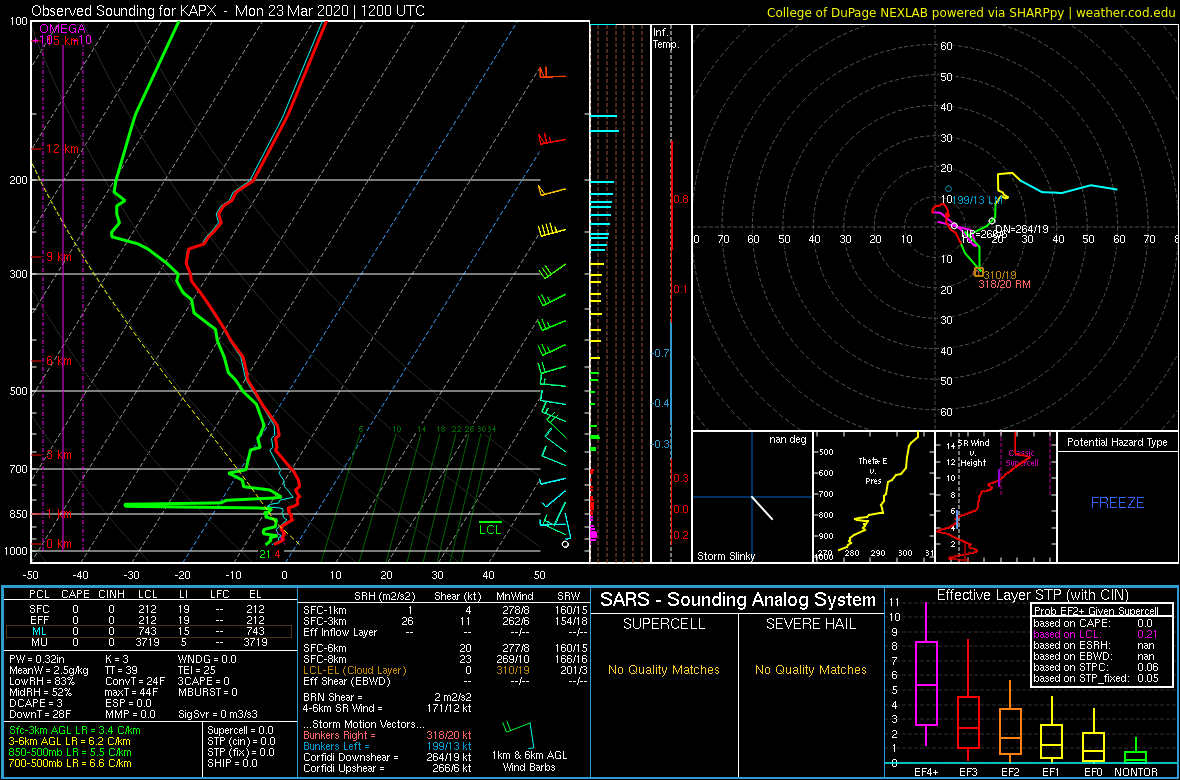Click the '318/20 RM' hodograph label
Image resolution: width=1180 pixels, height=780 pixels.
click(x=1005, y=284)
